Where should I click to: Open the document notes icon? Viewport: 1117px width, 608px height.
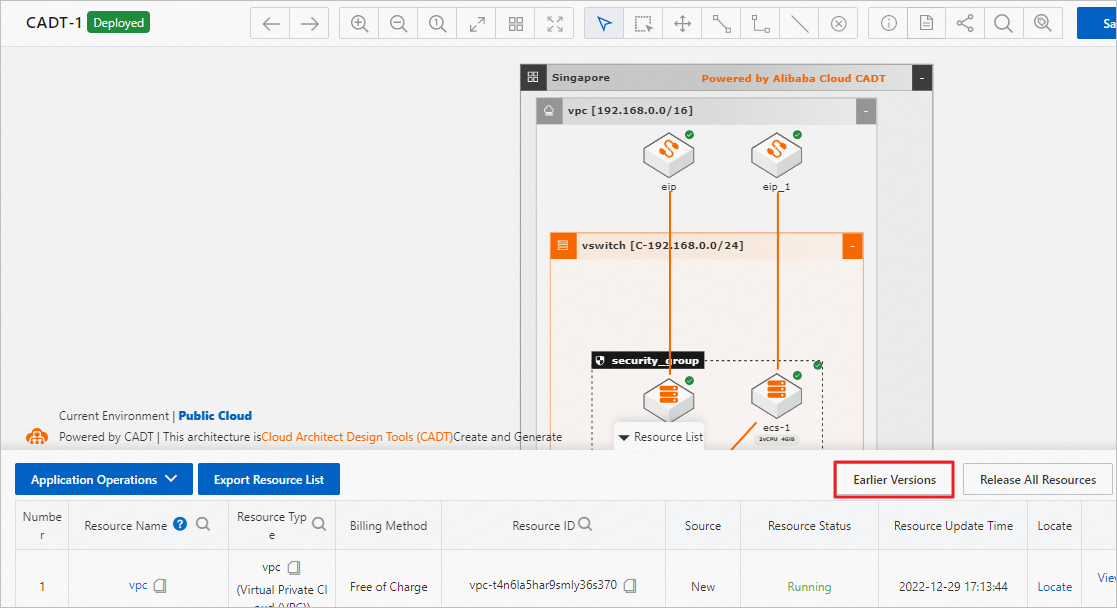tap(926, 24)
